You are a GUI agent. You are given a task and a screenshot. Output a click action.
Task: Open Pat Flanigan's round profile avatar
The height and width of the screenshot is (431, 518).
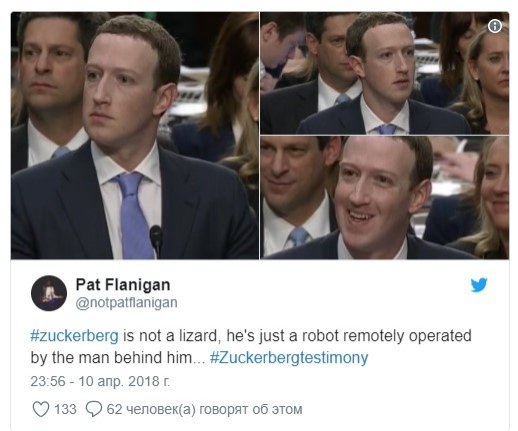49,293
